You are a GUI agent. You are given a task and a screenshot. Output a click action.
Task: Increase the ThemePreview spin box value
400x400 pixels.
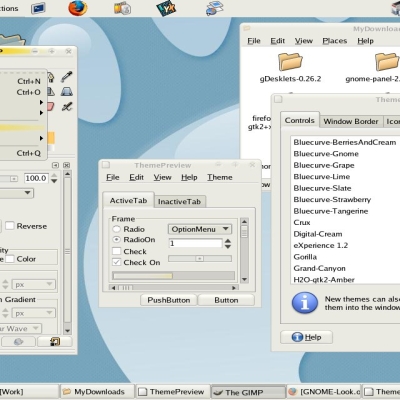(228, 241)
